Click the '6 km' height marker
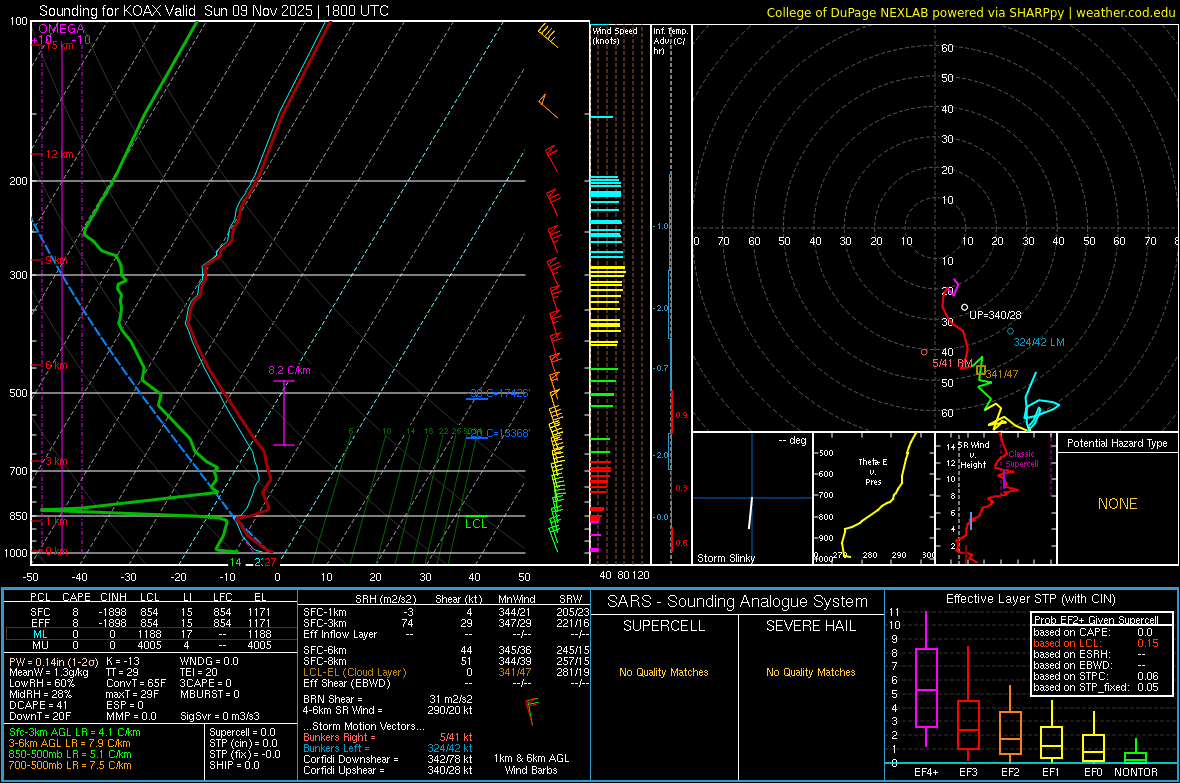Viewport: 1180px width, 783px height. point(56,365)
